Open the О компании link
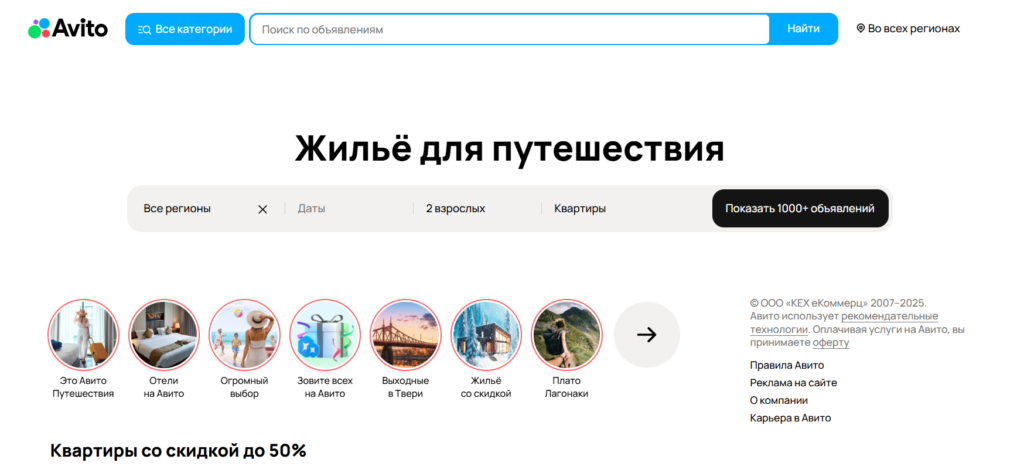The image size is (1024, 466). point(778,401)
